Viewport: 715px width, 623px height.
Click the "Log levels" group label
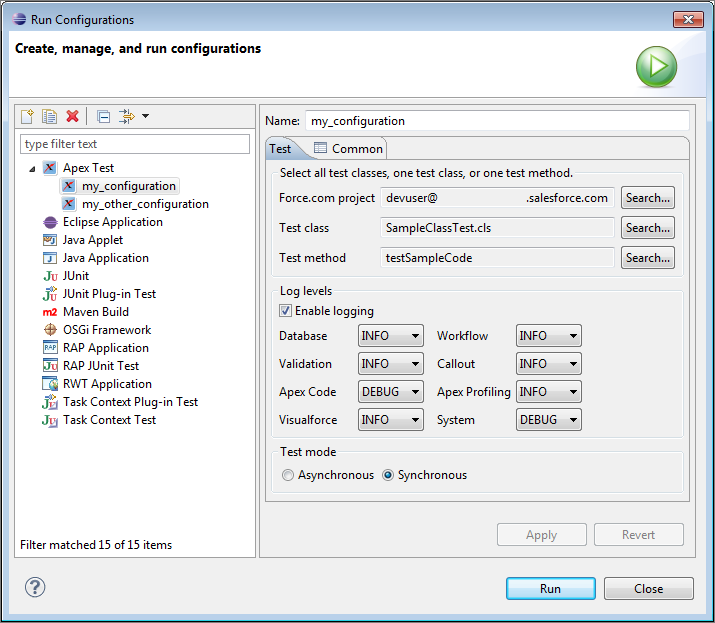pos(306,291)
